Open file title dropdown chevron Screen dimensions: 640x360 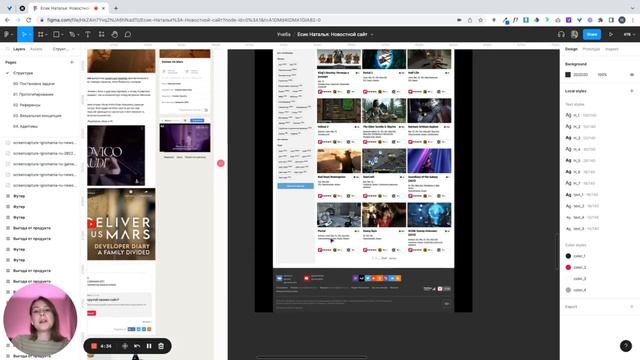coord(372,35)
